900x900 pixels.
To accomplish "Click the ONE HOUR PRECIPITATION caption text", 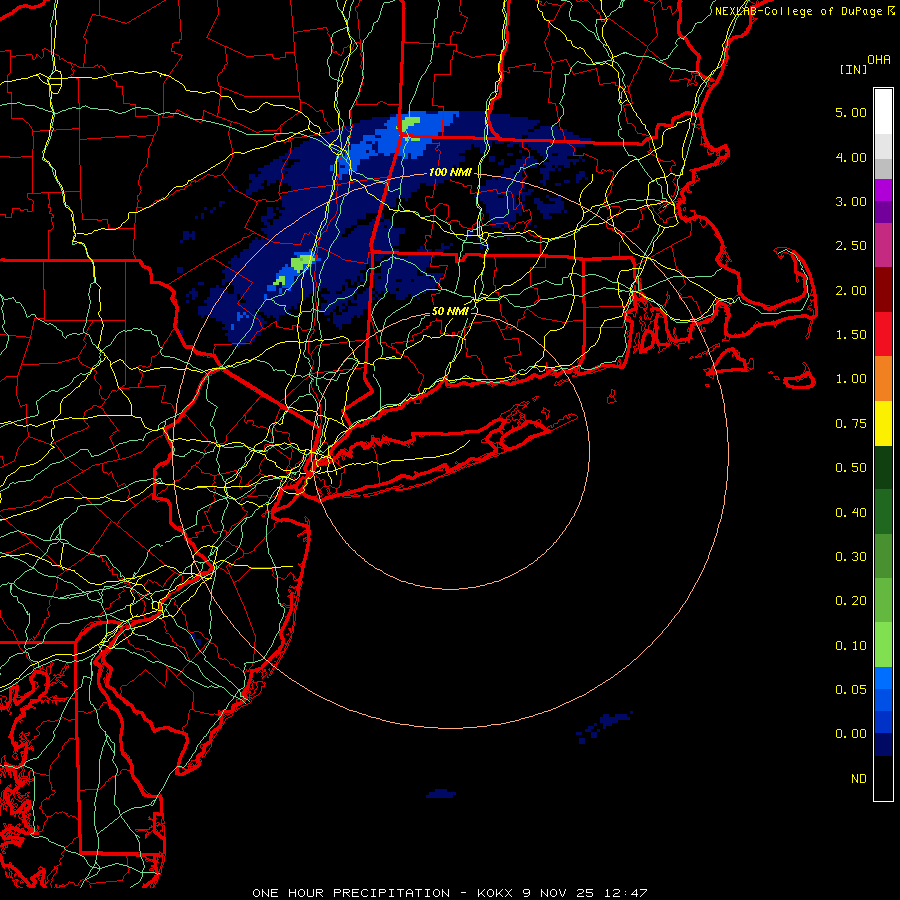I will (x=450, y=893).
